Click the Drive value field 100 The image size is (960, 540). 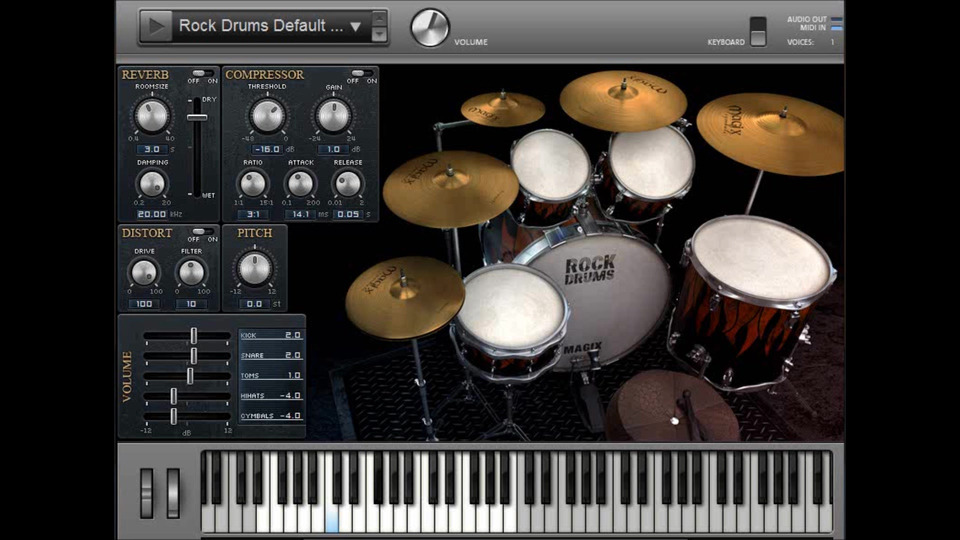pyautogui.click(x=144, y=304)
